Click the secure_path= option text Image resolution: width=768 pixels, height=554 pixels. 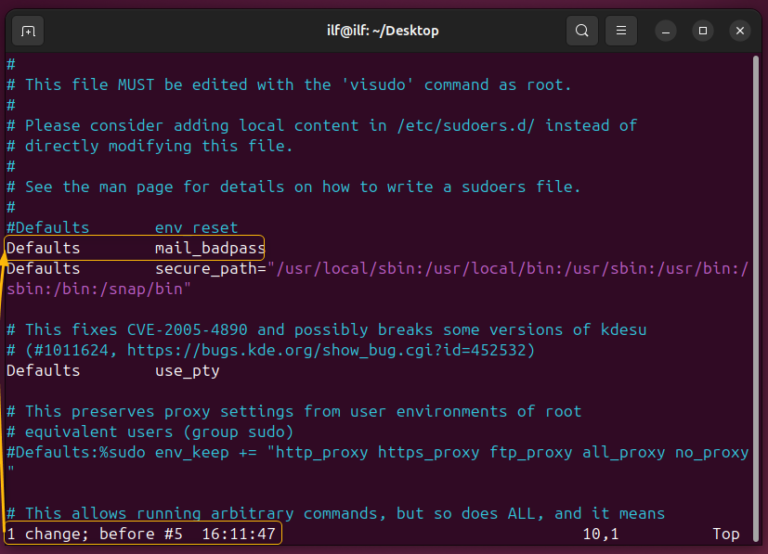point(211,268)
